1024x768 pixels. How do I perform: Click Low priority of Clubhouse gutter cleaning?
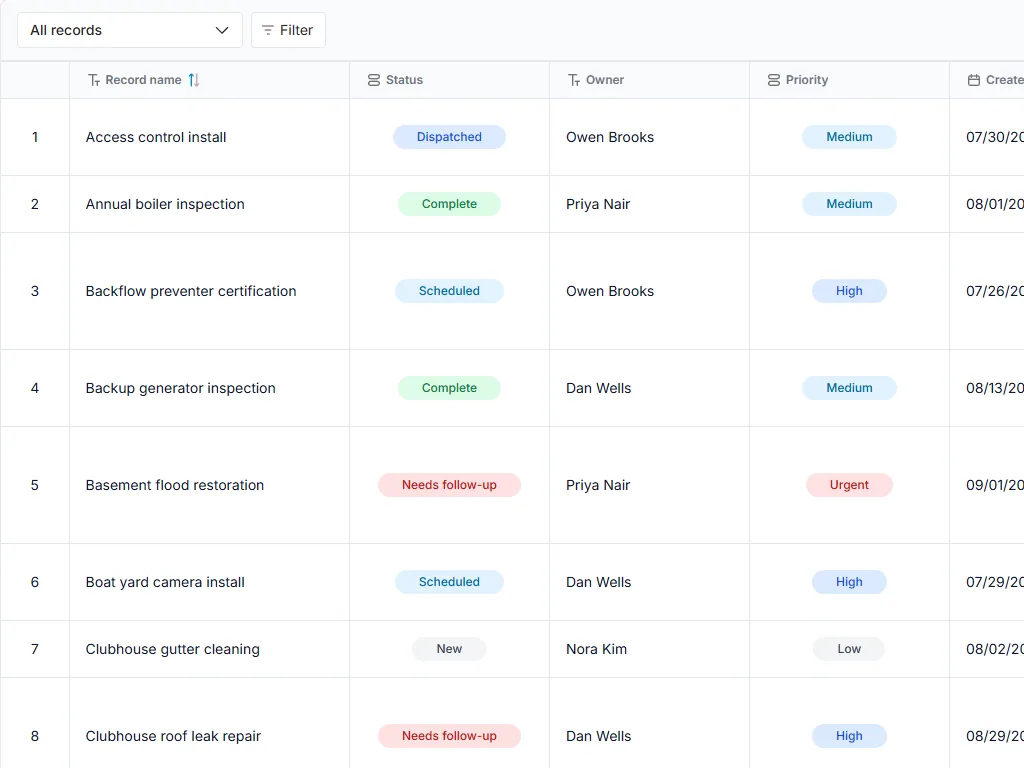click(849, 649)
